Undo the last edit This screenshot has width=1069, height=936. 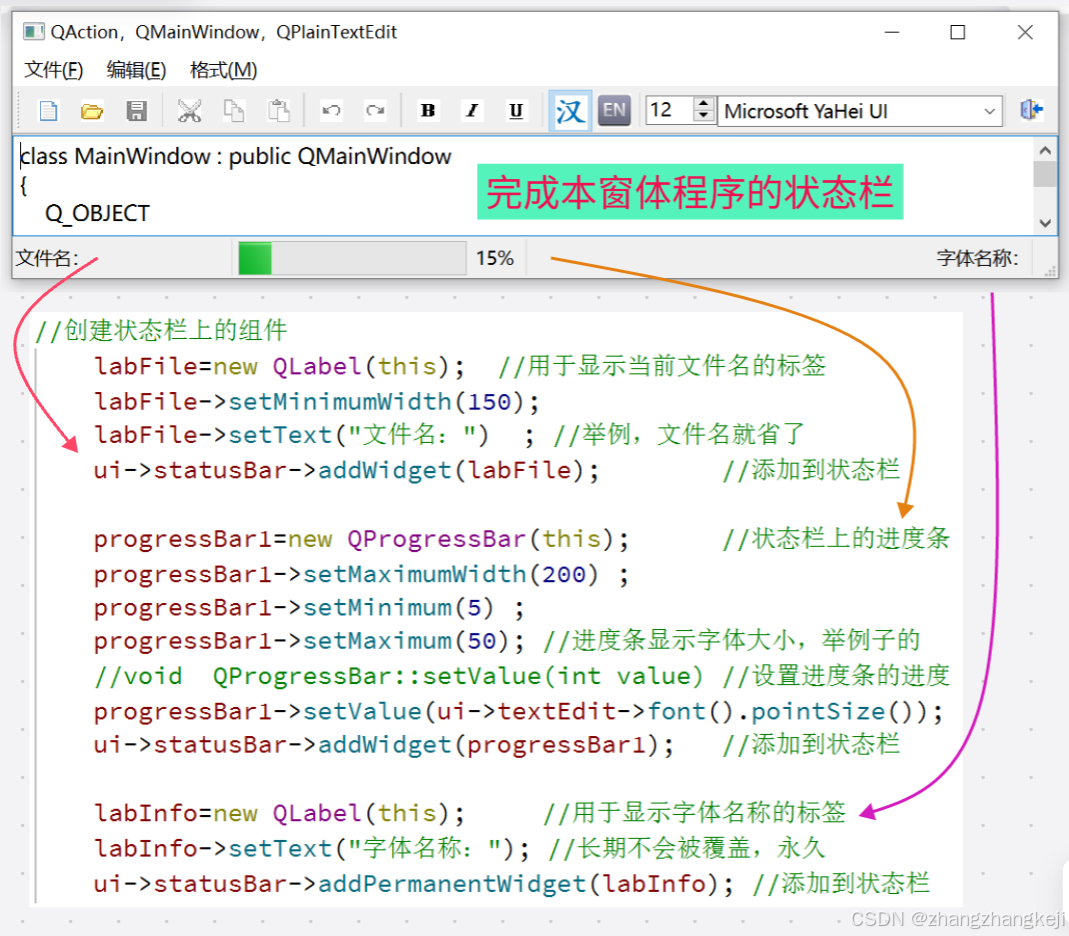(x=331, y=110)
